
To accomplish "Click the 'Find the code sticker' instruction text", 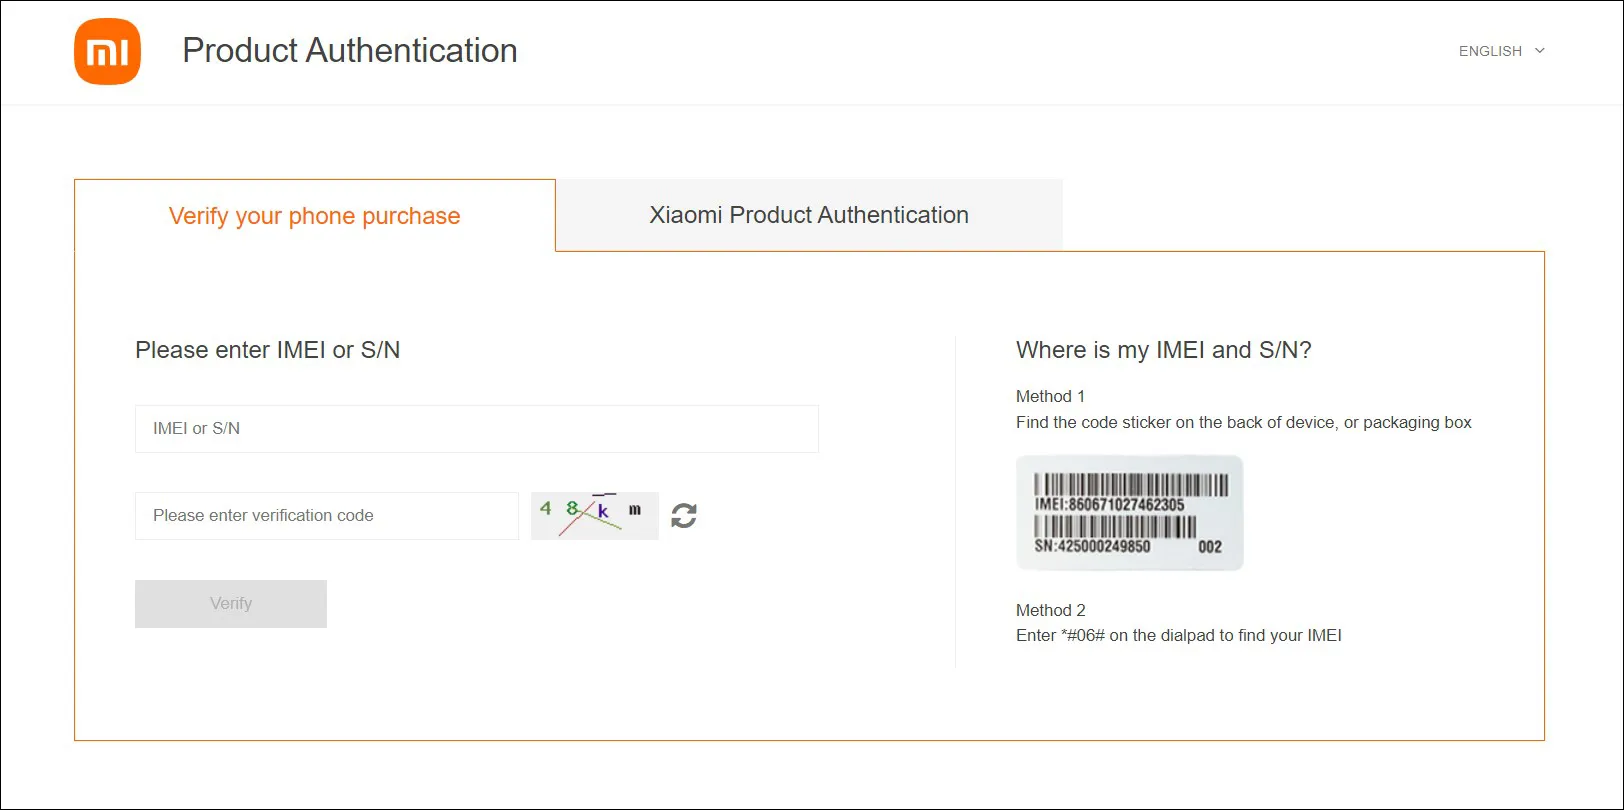I will [1244, 423].
